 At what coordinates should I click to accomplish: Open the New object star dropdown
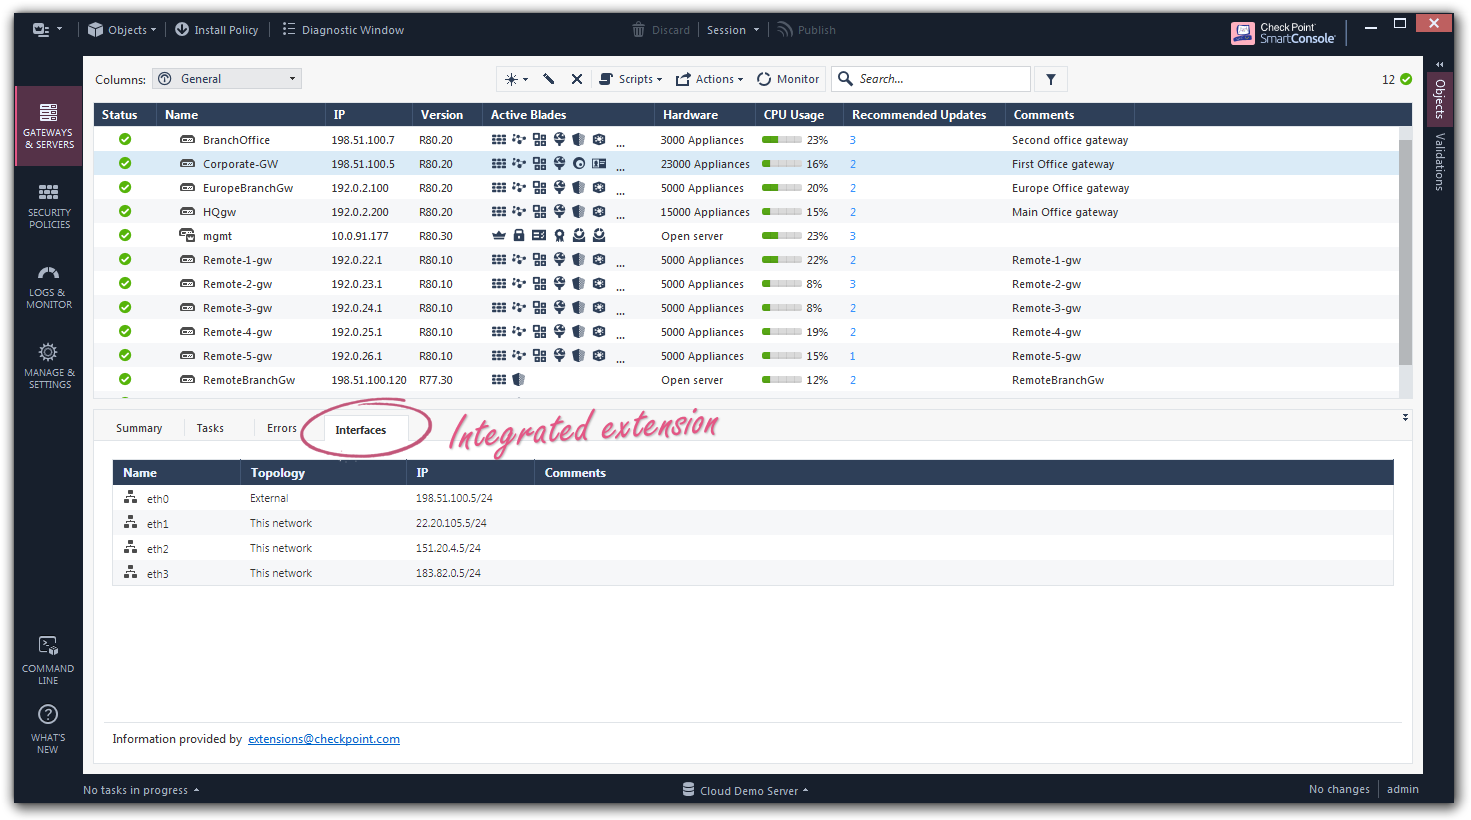click(x=516, y=79)
